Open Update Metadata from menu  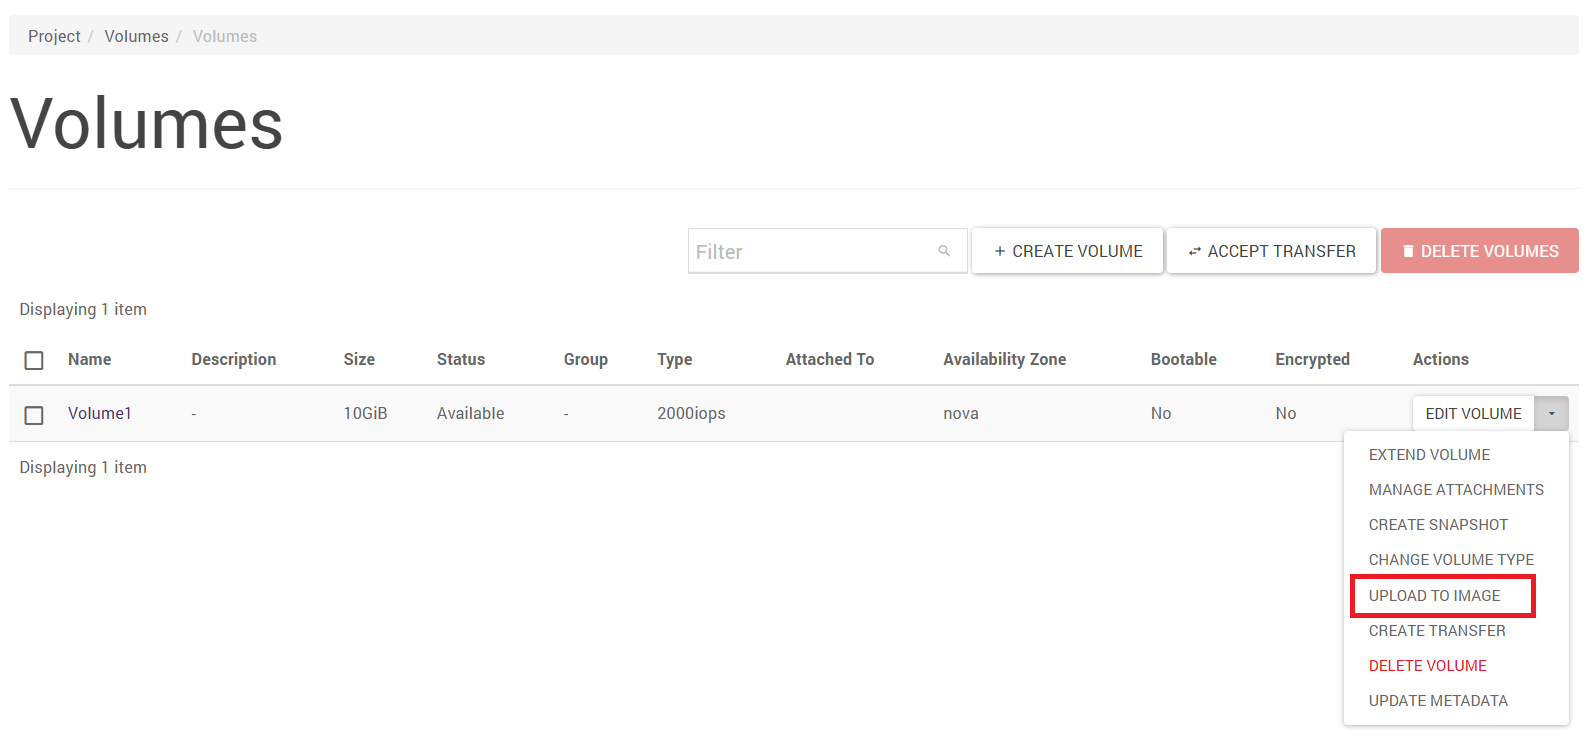pyautogui.click(x=1437, y=701)
